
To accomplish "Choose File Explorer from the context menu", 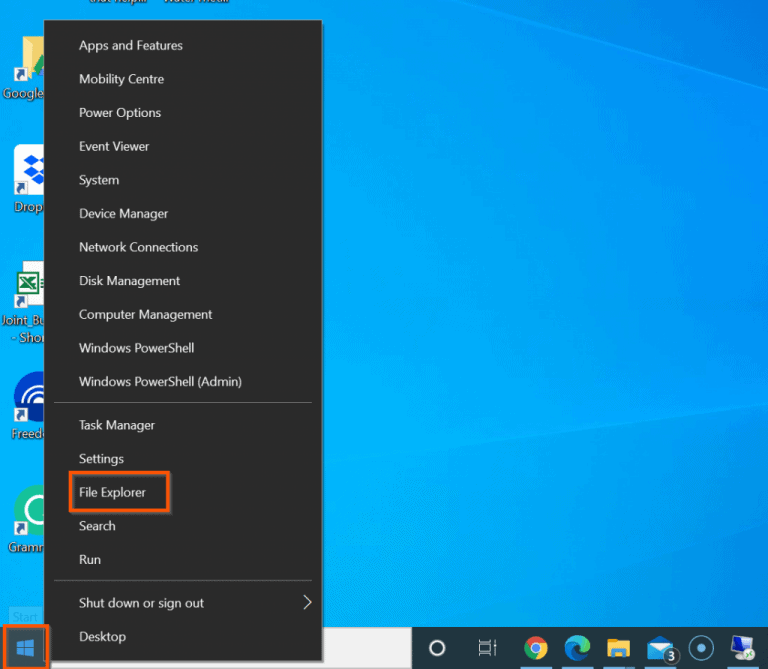I will pos(112,492).
